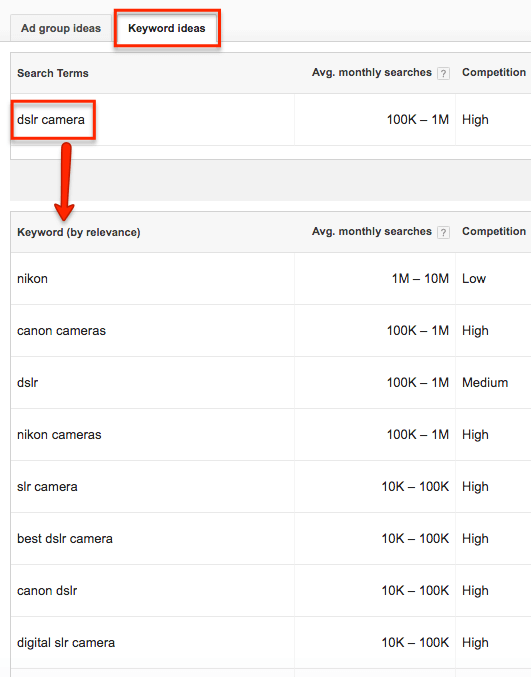Image resolution: width=531 pixels, height=677 pixels.
Task: Select the canon cameras keyword
Action: (x=61, y=331)
